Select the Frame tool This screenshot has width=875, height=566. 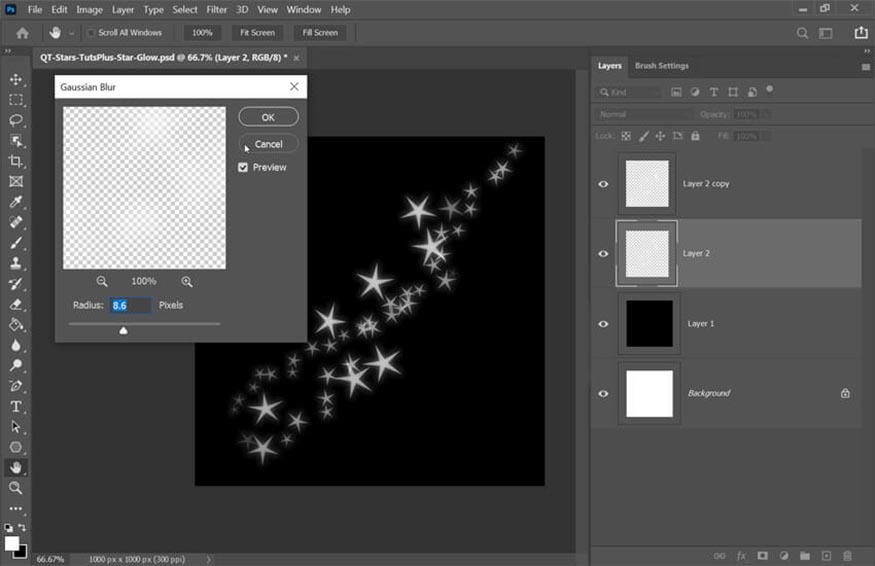[x=16, y=181]
